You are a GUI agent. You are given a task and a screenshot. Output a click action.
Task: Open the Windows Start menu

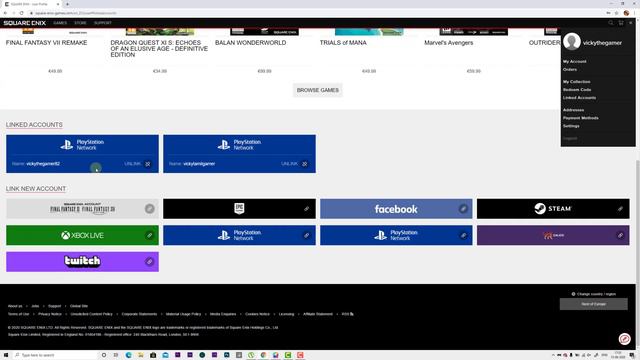(6, 355)
